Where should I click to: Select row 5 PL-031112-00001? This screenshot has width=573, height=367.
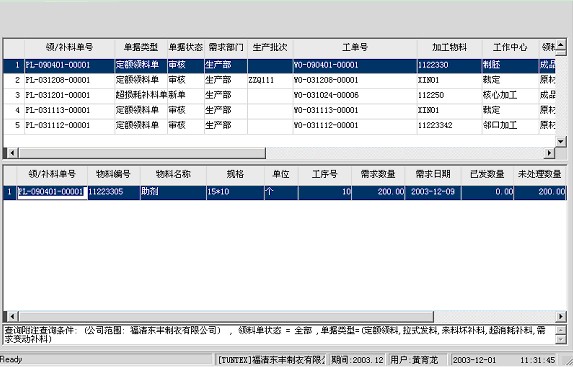point(280,125)
